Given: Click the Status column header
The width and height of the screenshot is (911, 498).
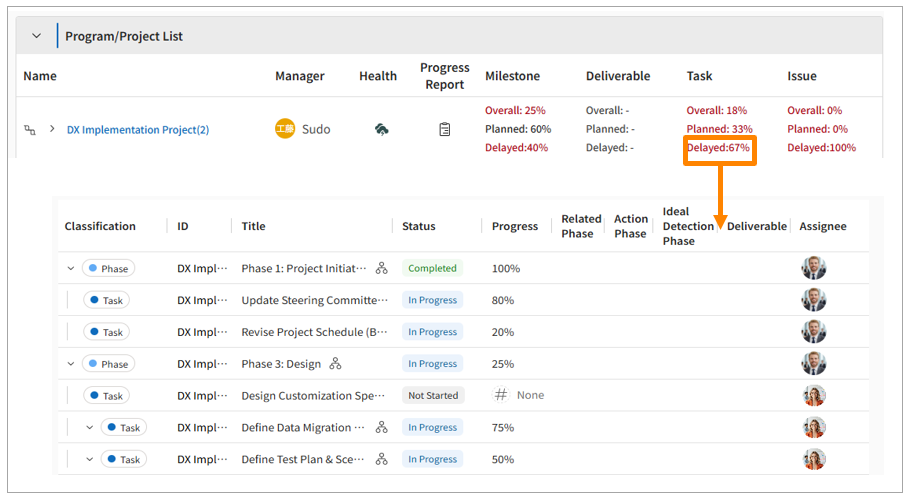Looking at the screenshot, I should [419, 226].
